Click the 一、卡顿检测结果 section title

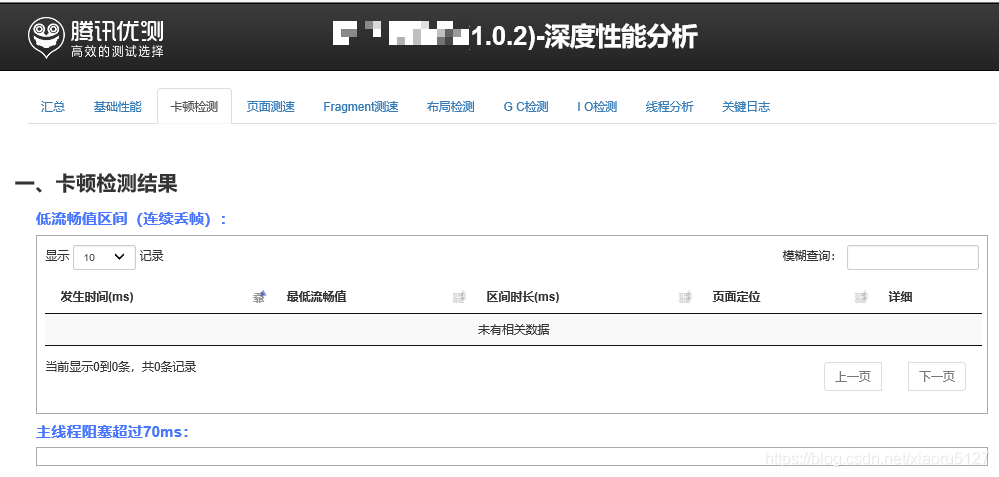96,184
